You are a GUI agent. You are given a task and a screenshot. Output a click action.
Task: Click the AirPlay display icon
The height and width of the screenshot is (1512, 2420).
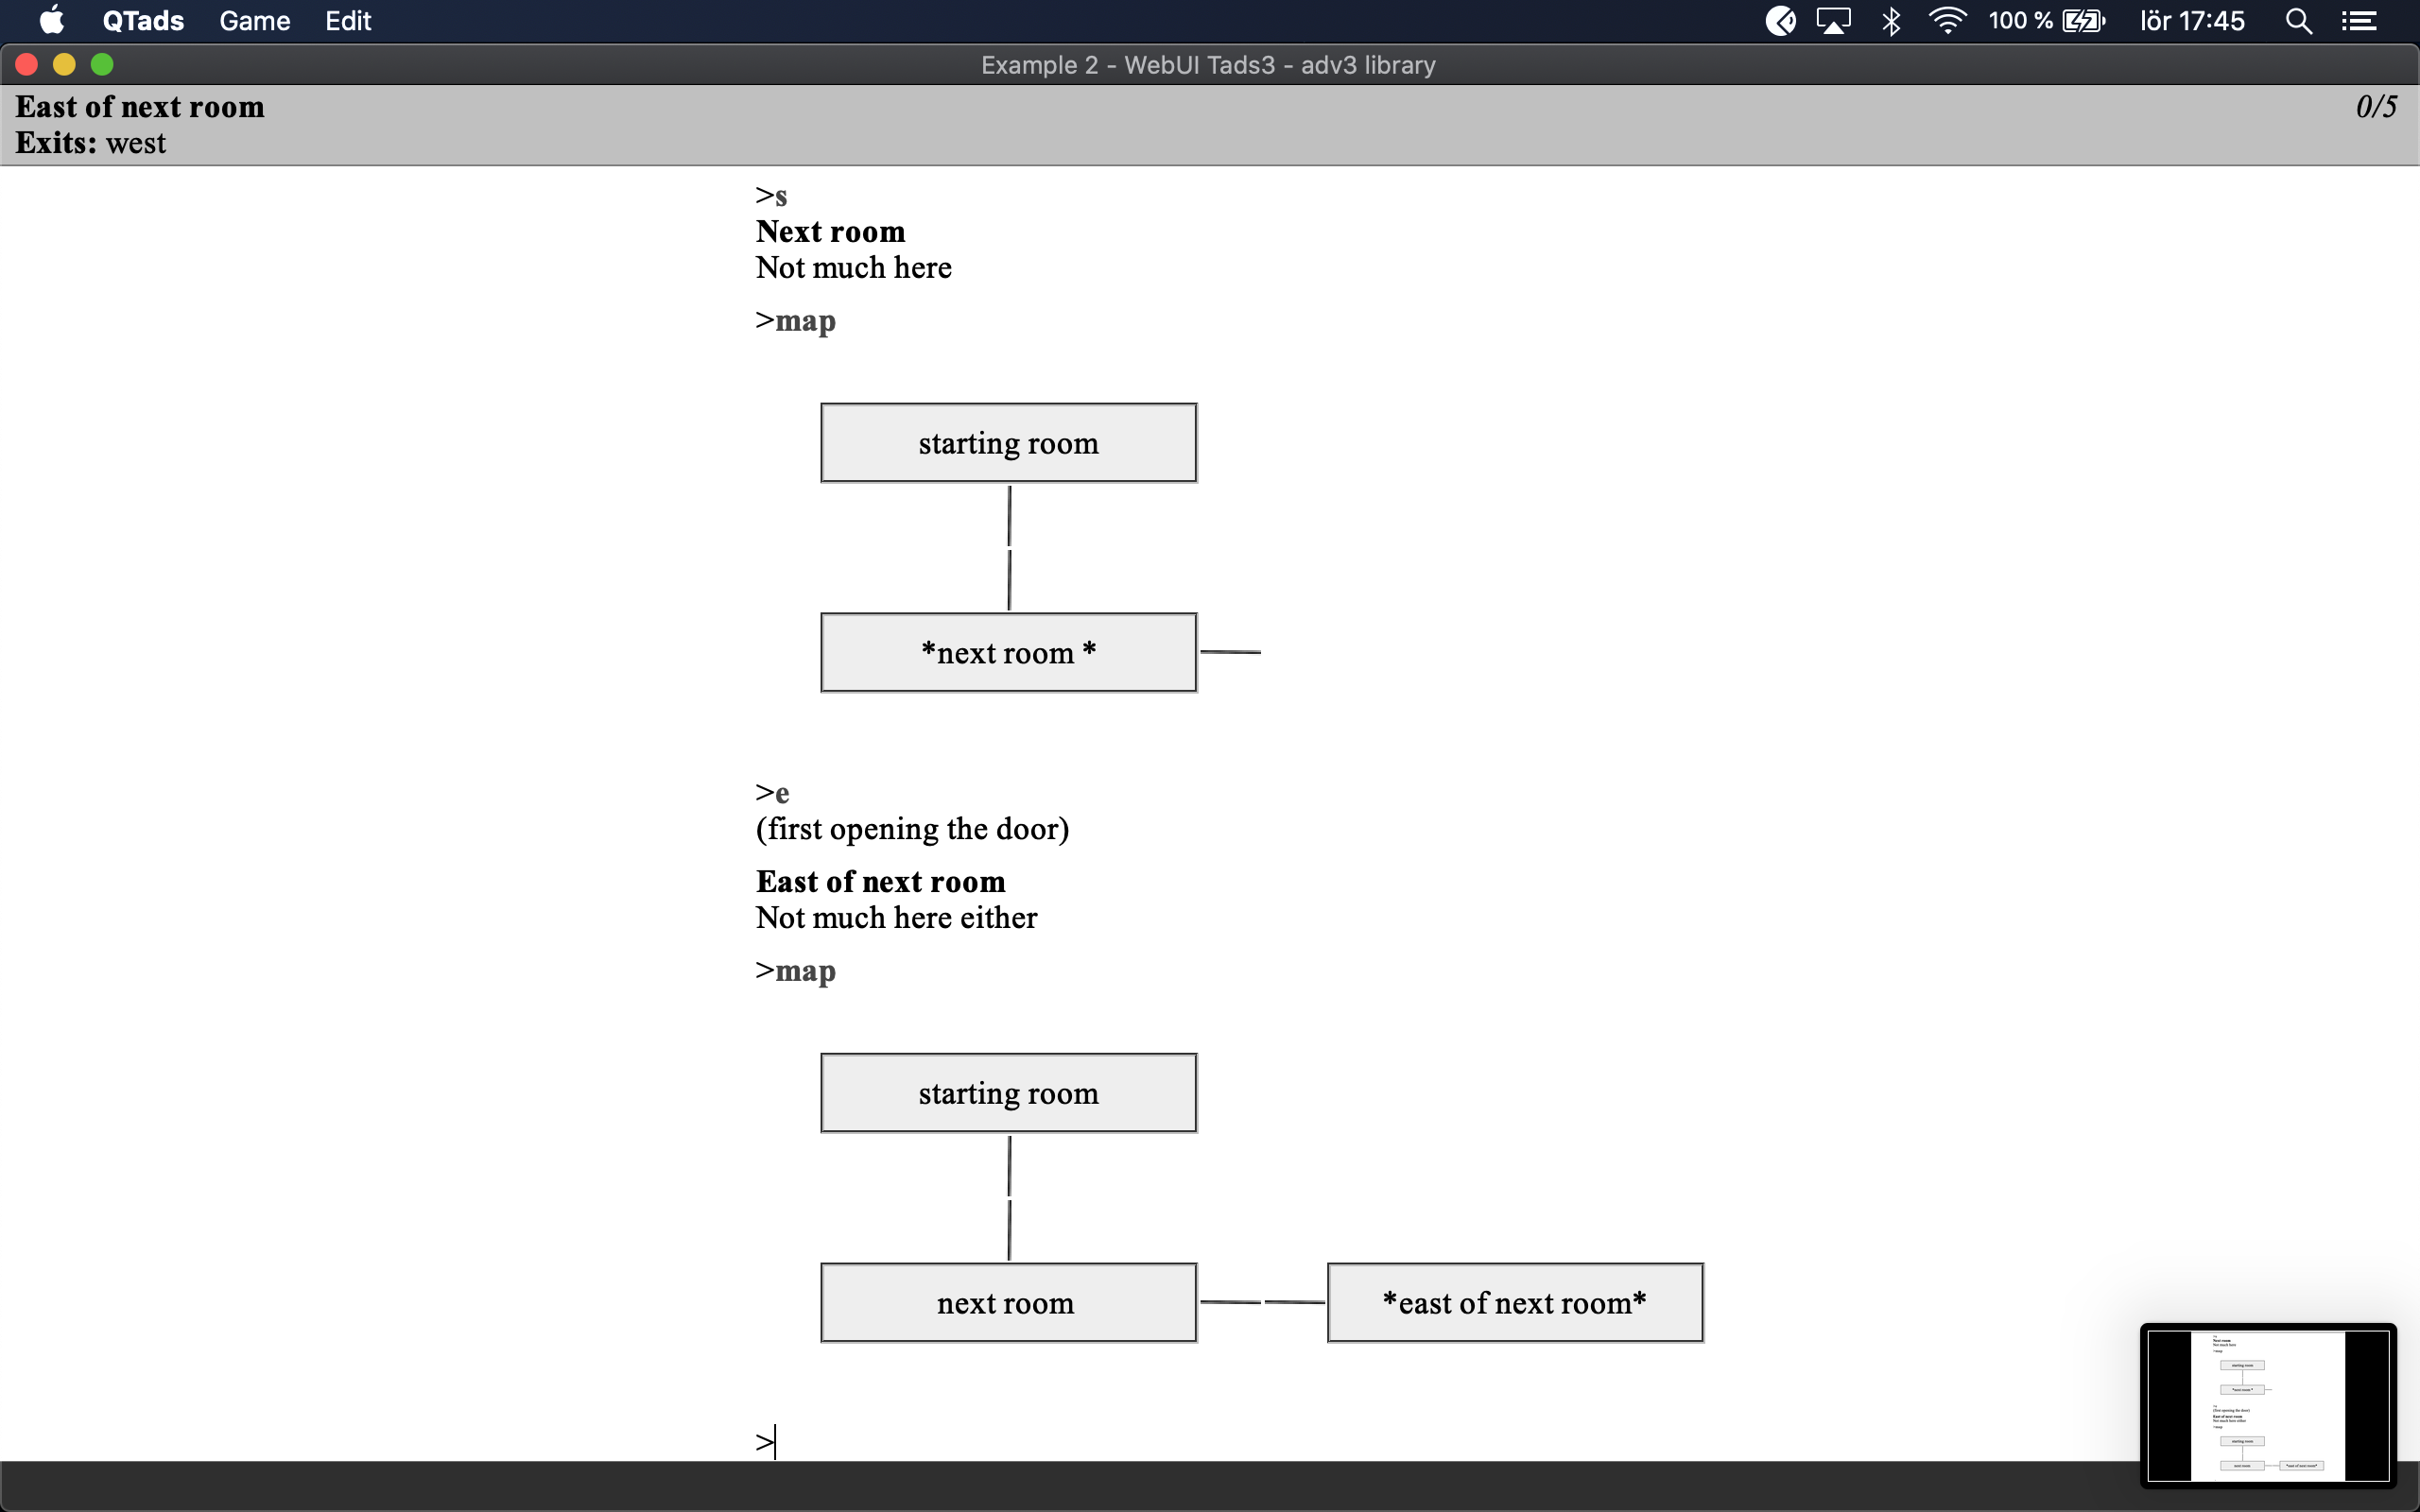(x=1833, y=21)
